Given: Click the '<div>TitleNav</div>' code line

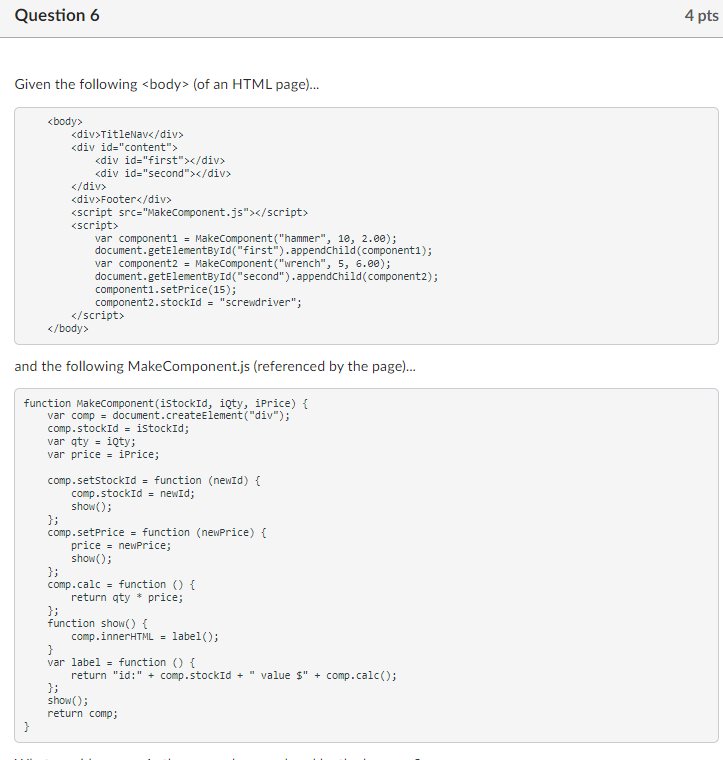Looking at the screenshot, I should (x=127, y=134).
